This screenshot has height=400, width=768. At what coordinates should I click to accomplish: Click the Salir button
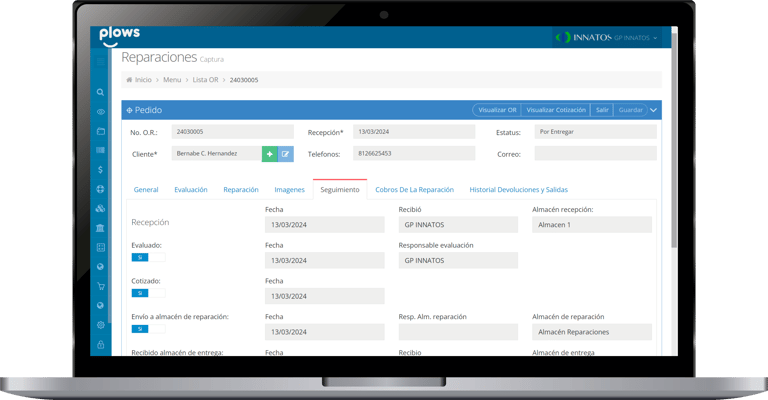[602, 110]
